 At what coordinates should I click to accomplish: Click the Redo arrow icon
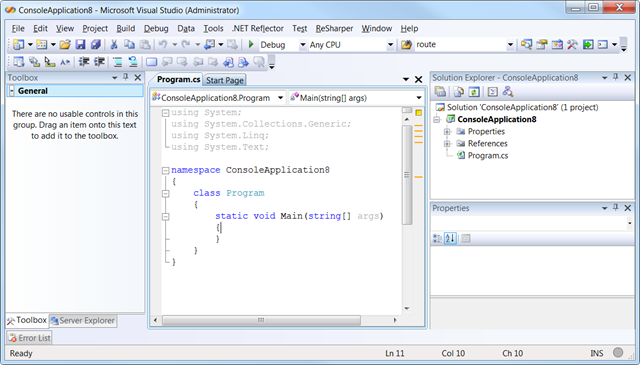tap(186, 44)
